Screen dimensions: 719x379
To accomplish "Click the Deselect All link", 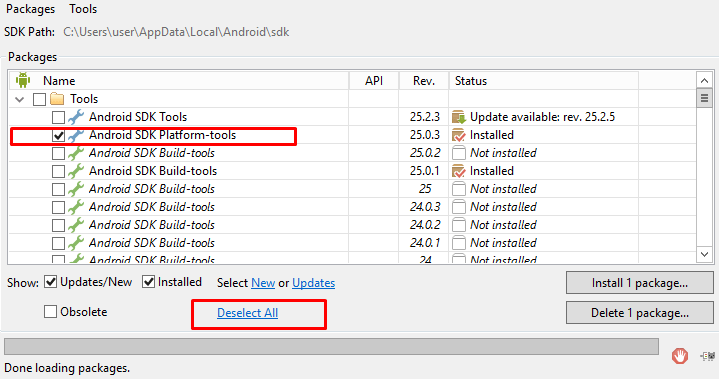I will coord(248,313).
